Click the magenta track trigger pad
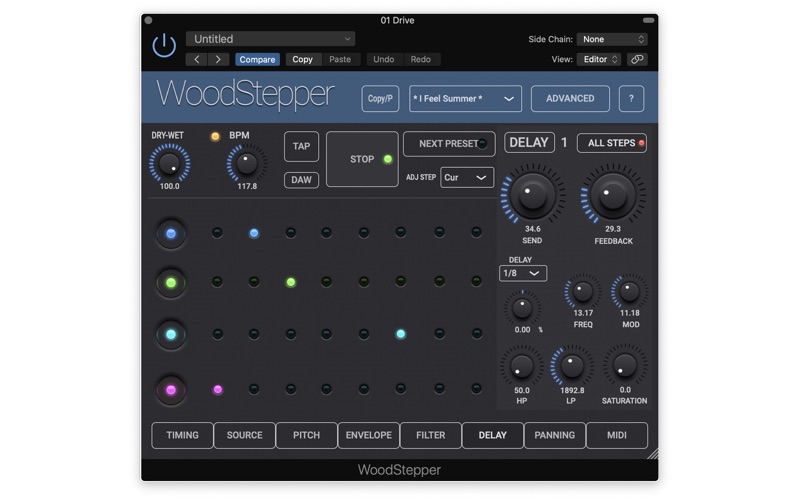 click(171, 390)
